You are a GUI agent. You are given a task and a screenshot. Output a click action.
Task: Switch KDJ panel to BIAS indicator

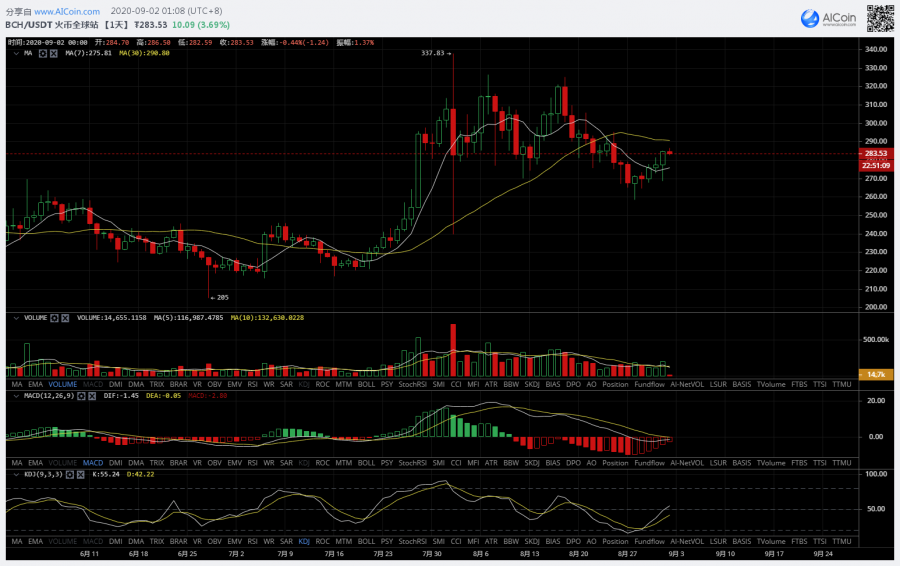pyautogui.click(x=553, y=541)
